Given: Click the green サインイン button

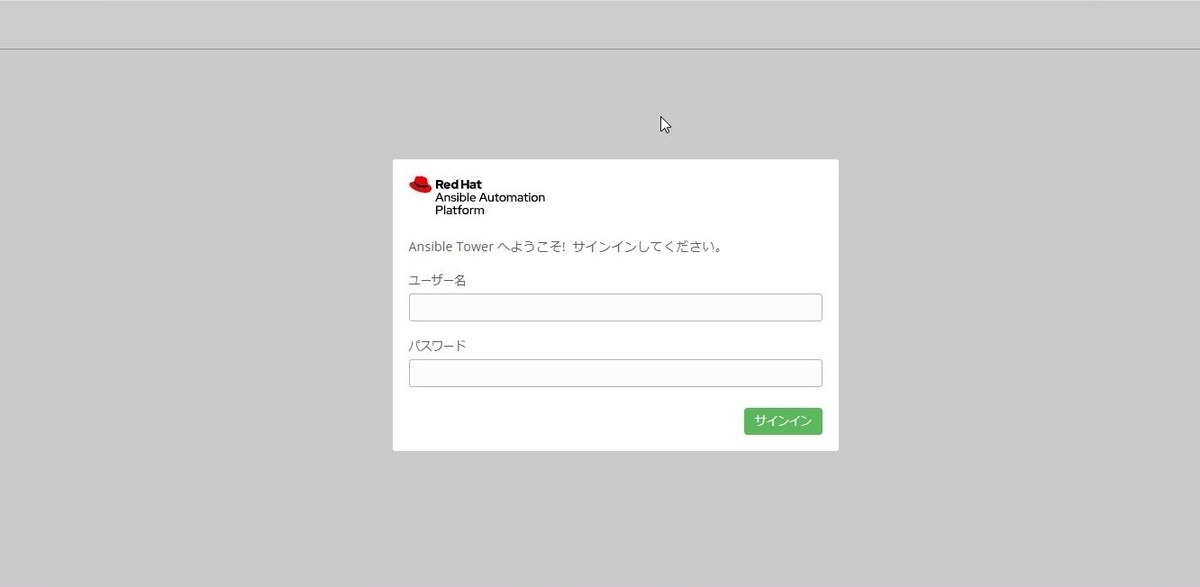Looking at the screenshot, I should [x=783, y=421].
